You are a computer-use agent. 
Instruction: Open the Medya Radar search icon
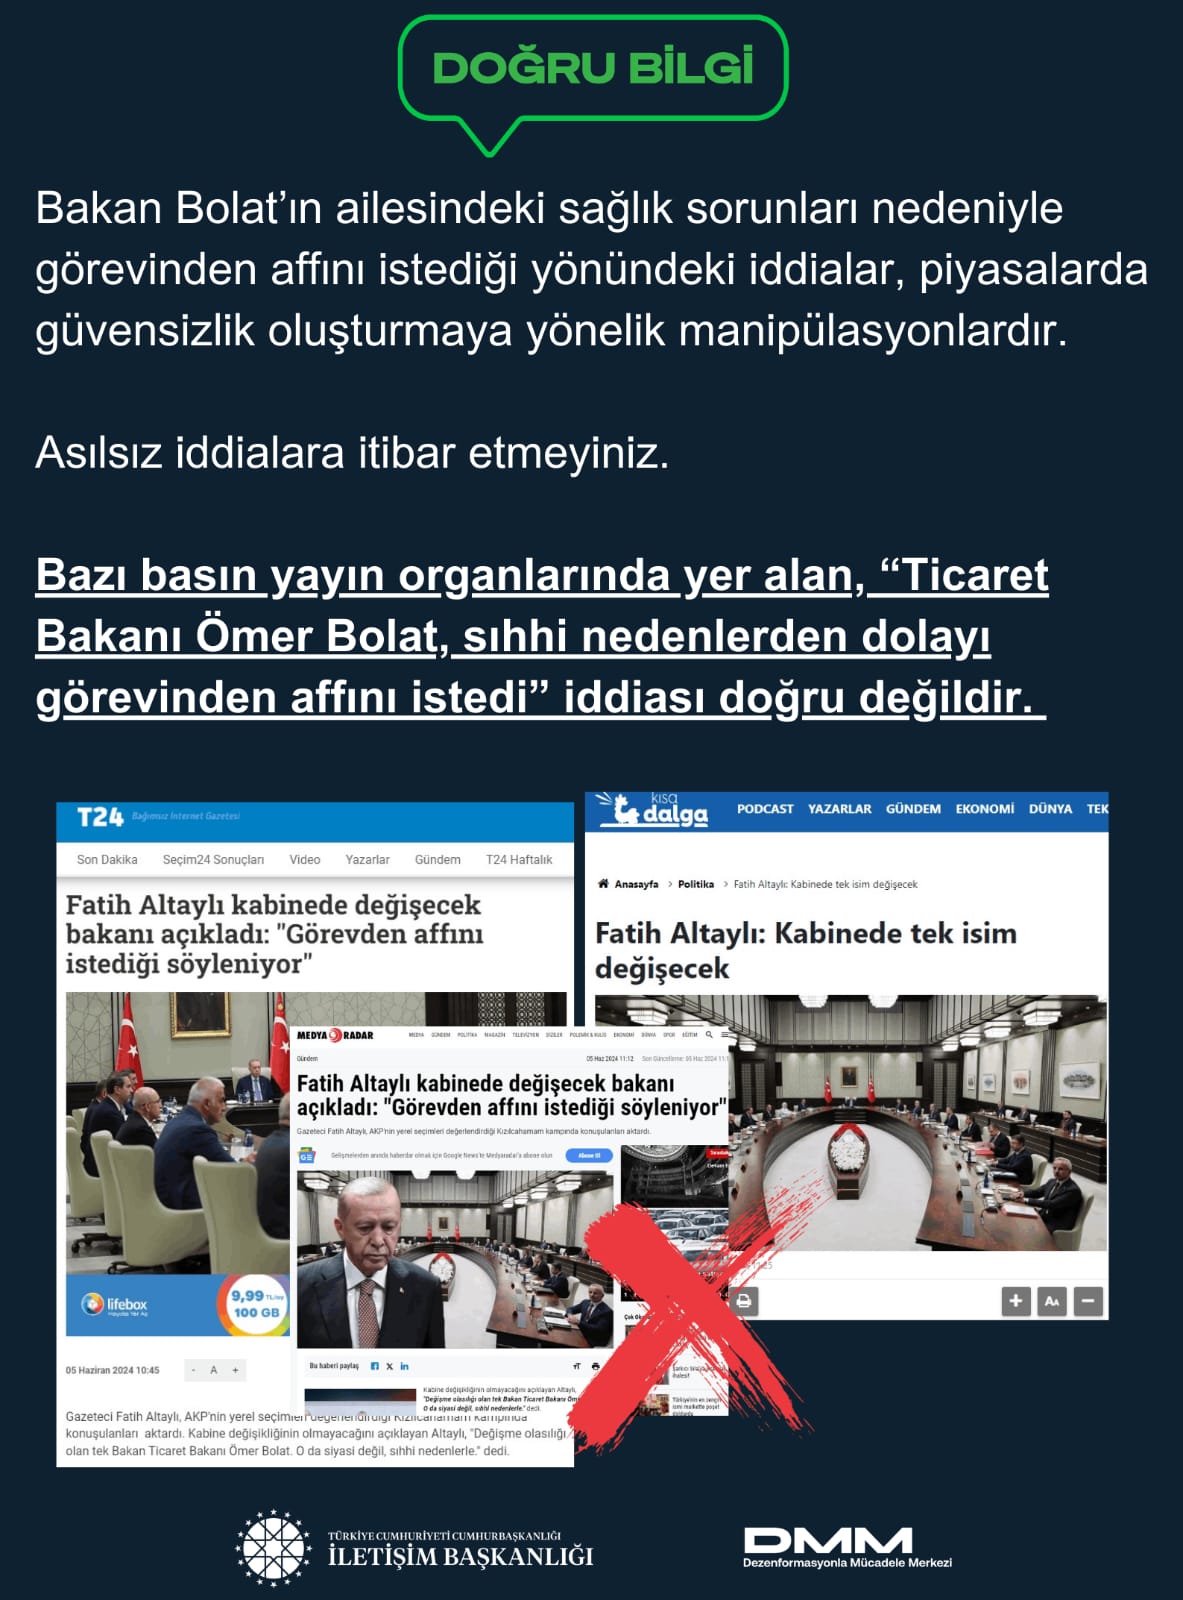[709, 1035]
